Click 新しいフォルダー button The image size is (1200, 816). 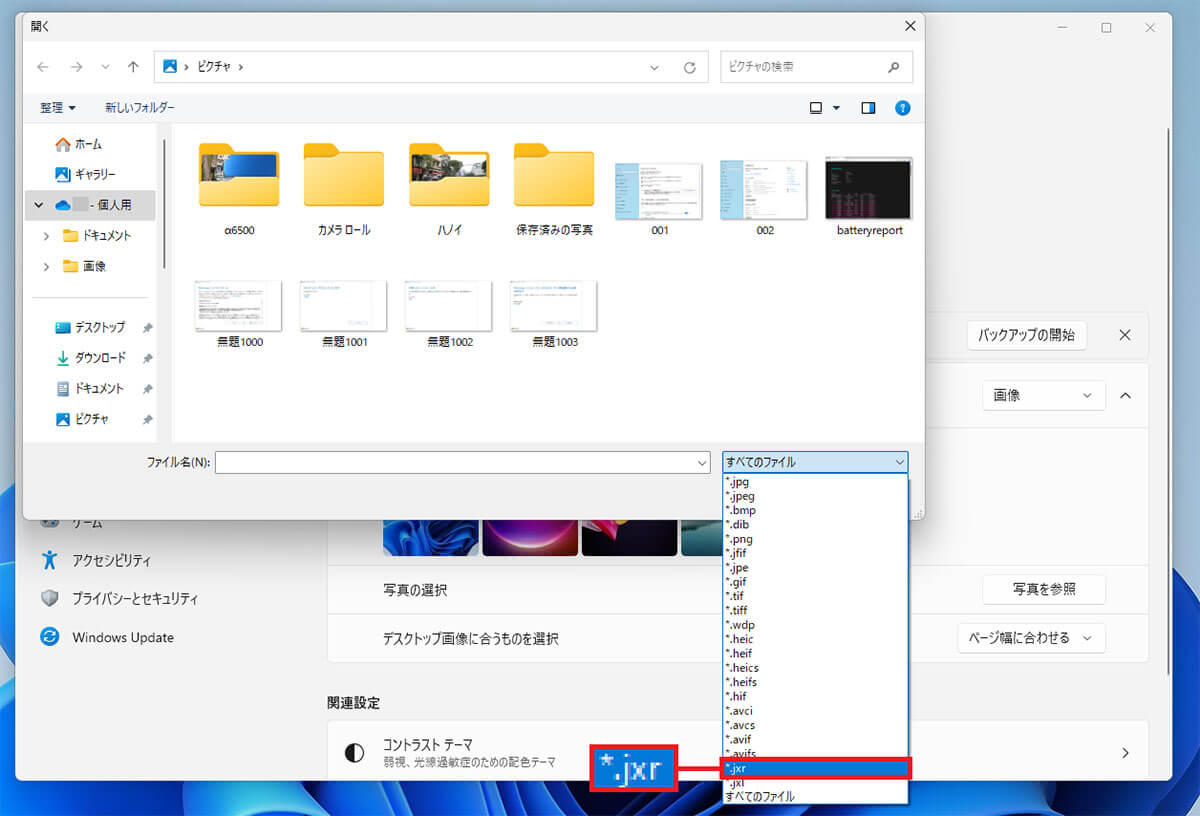click(x=140, y=108)
